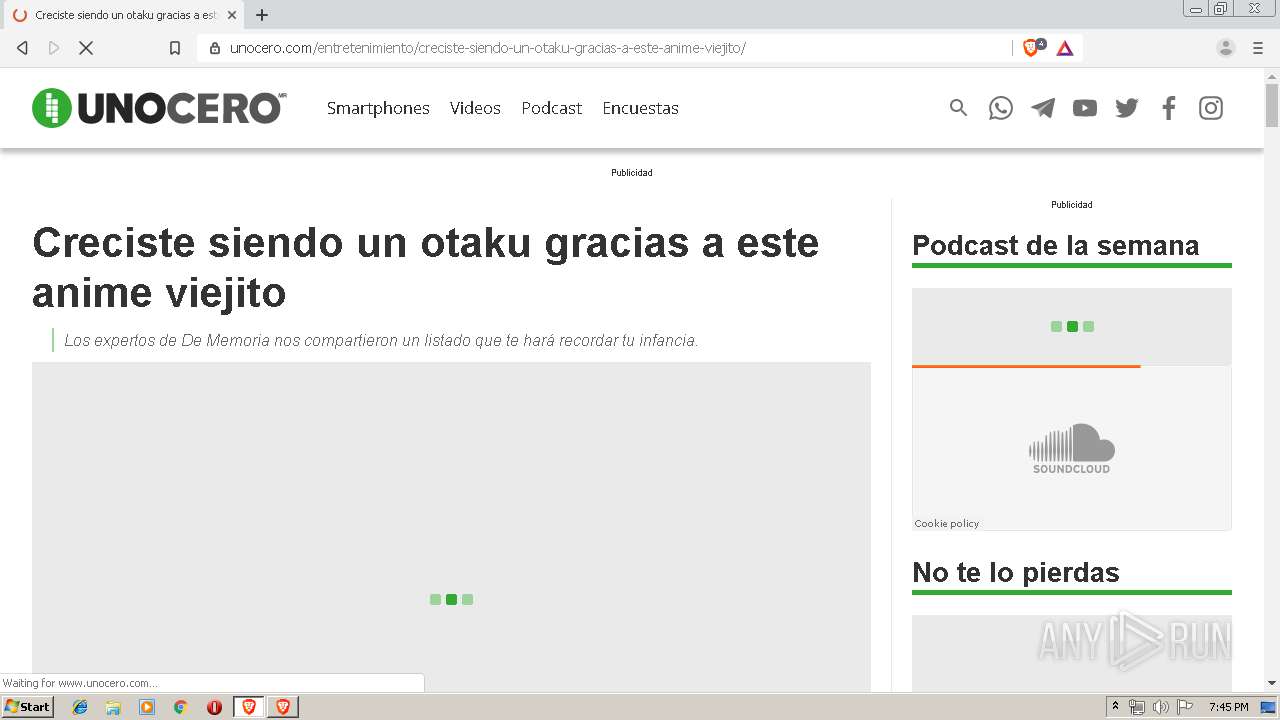1280x720 pixels.
Task: Bookmark this page with the bookmark icon
Action: (x=175, y=48)
